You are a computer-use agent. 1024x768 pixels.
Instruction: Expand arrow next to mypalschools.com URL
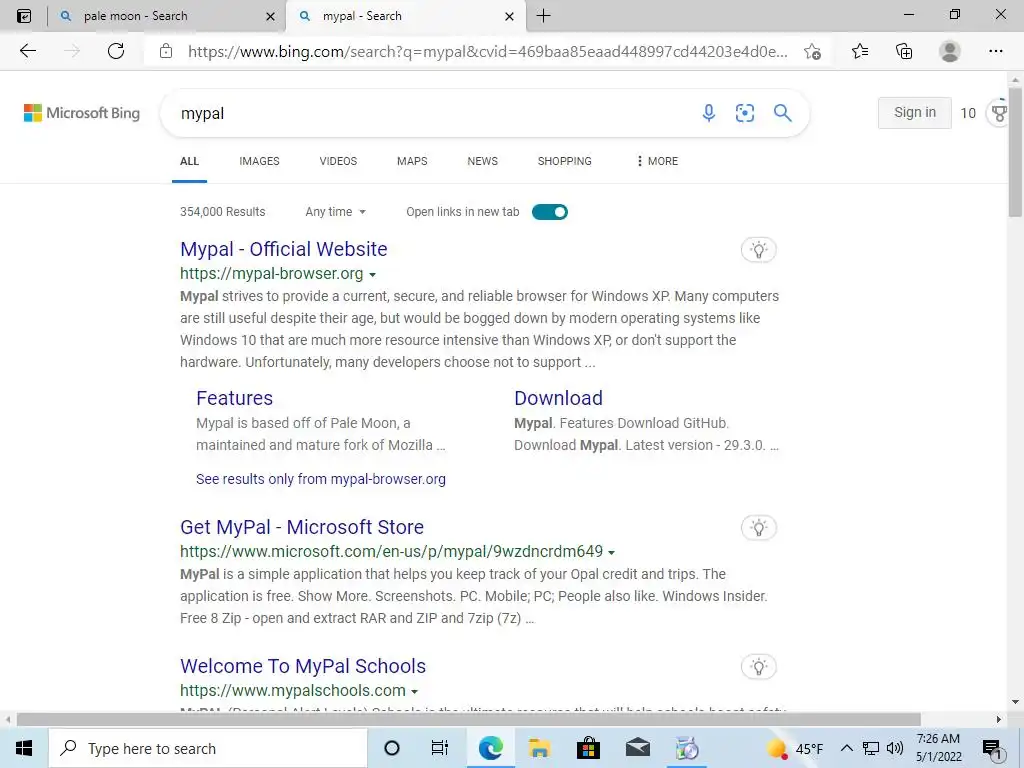414,692
